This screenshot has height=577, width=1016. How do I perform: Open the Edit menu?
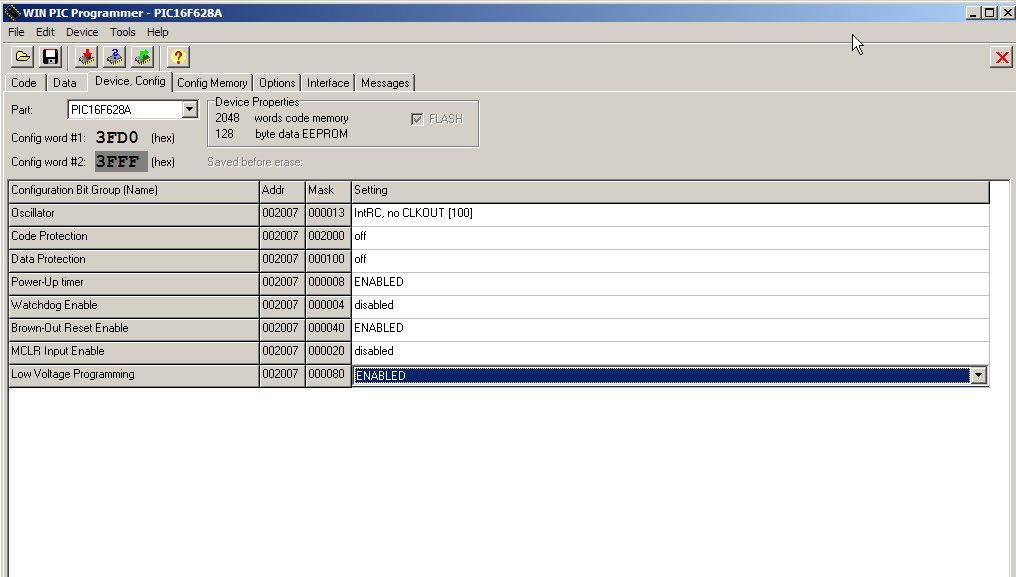tap(45, 32)
